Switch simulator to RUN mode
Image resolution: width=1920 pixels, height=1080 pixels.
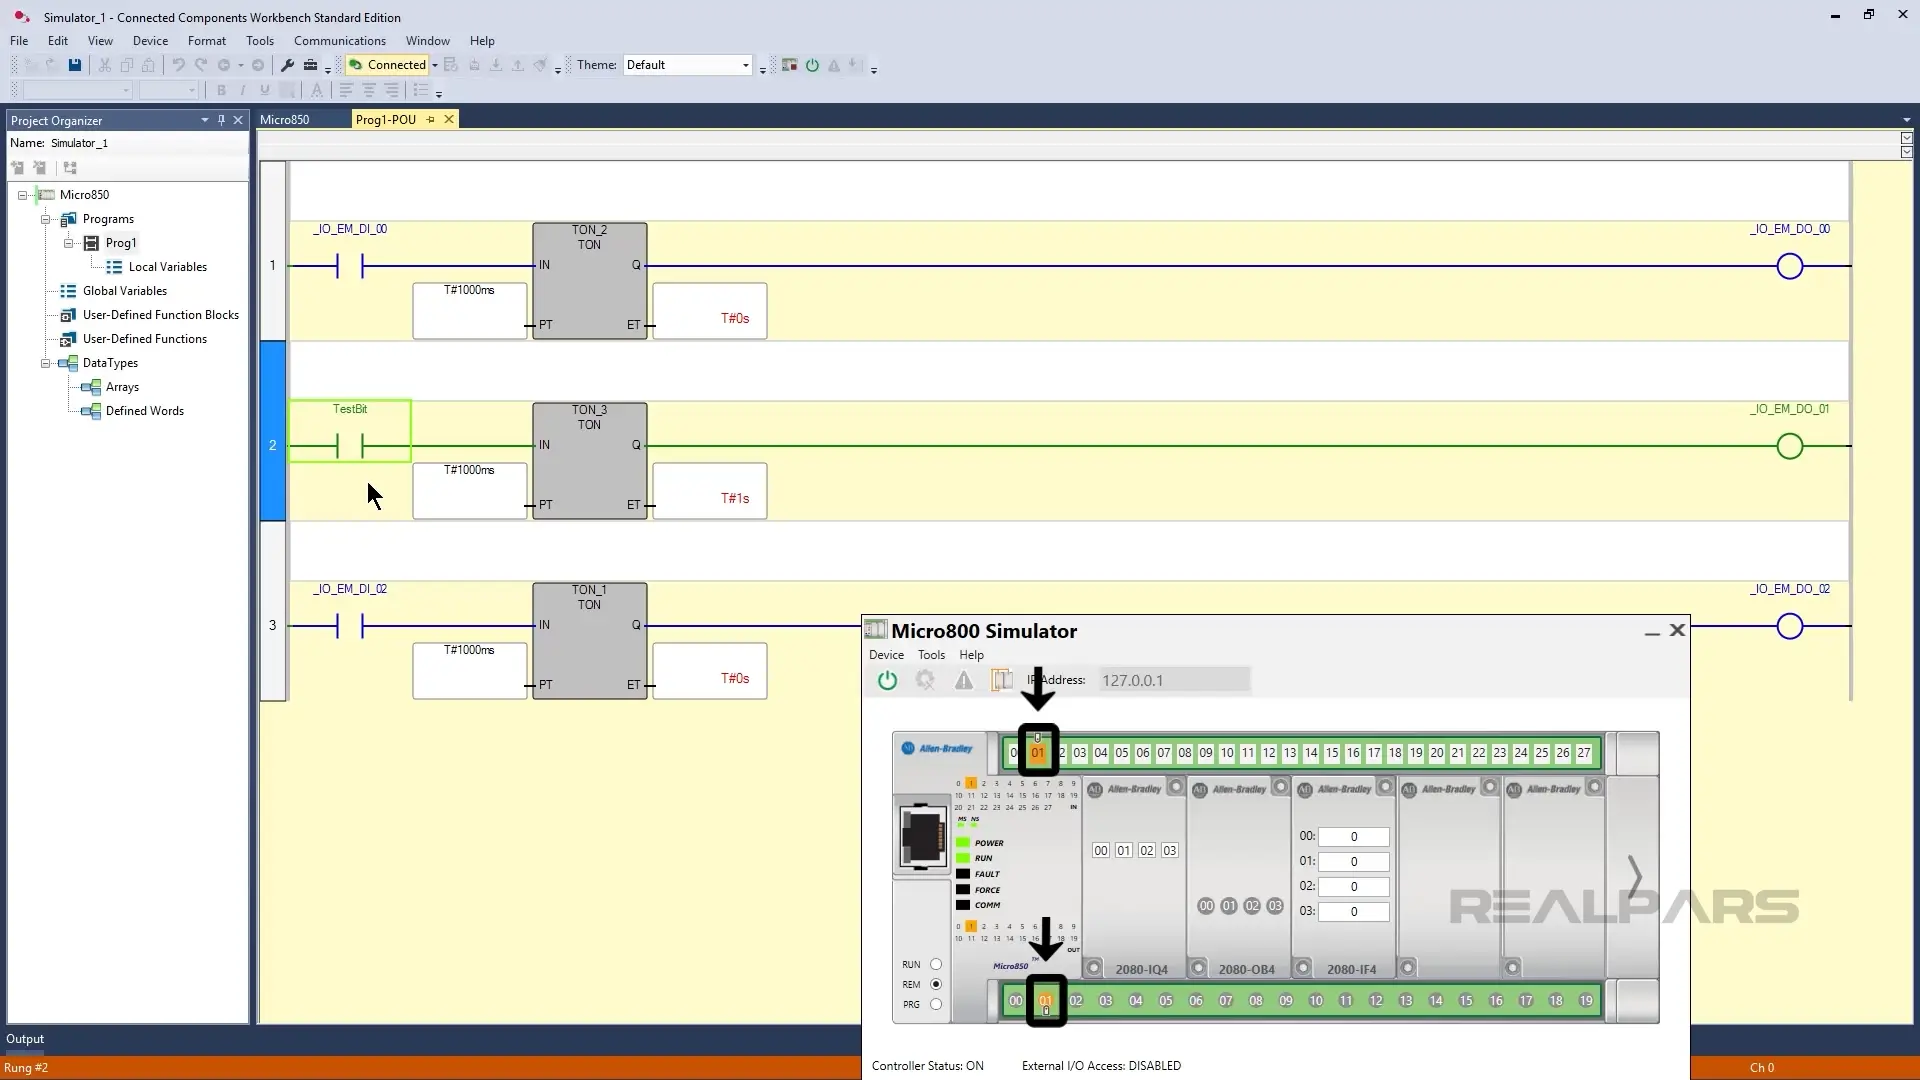[x=936, y=964]
